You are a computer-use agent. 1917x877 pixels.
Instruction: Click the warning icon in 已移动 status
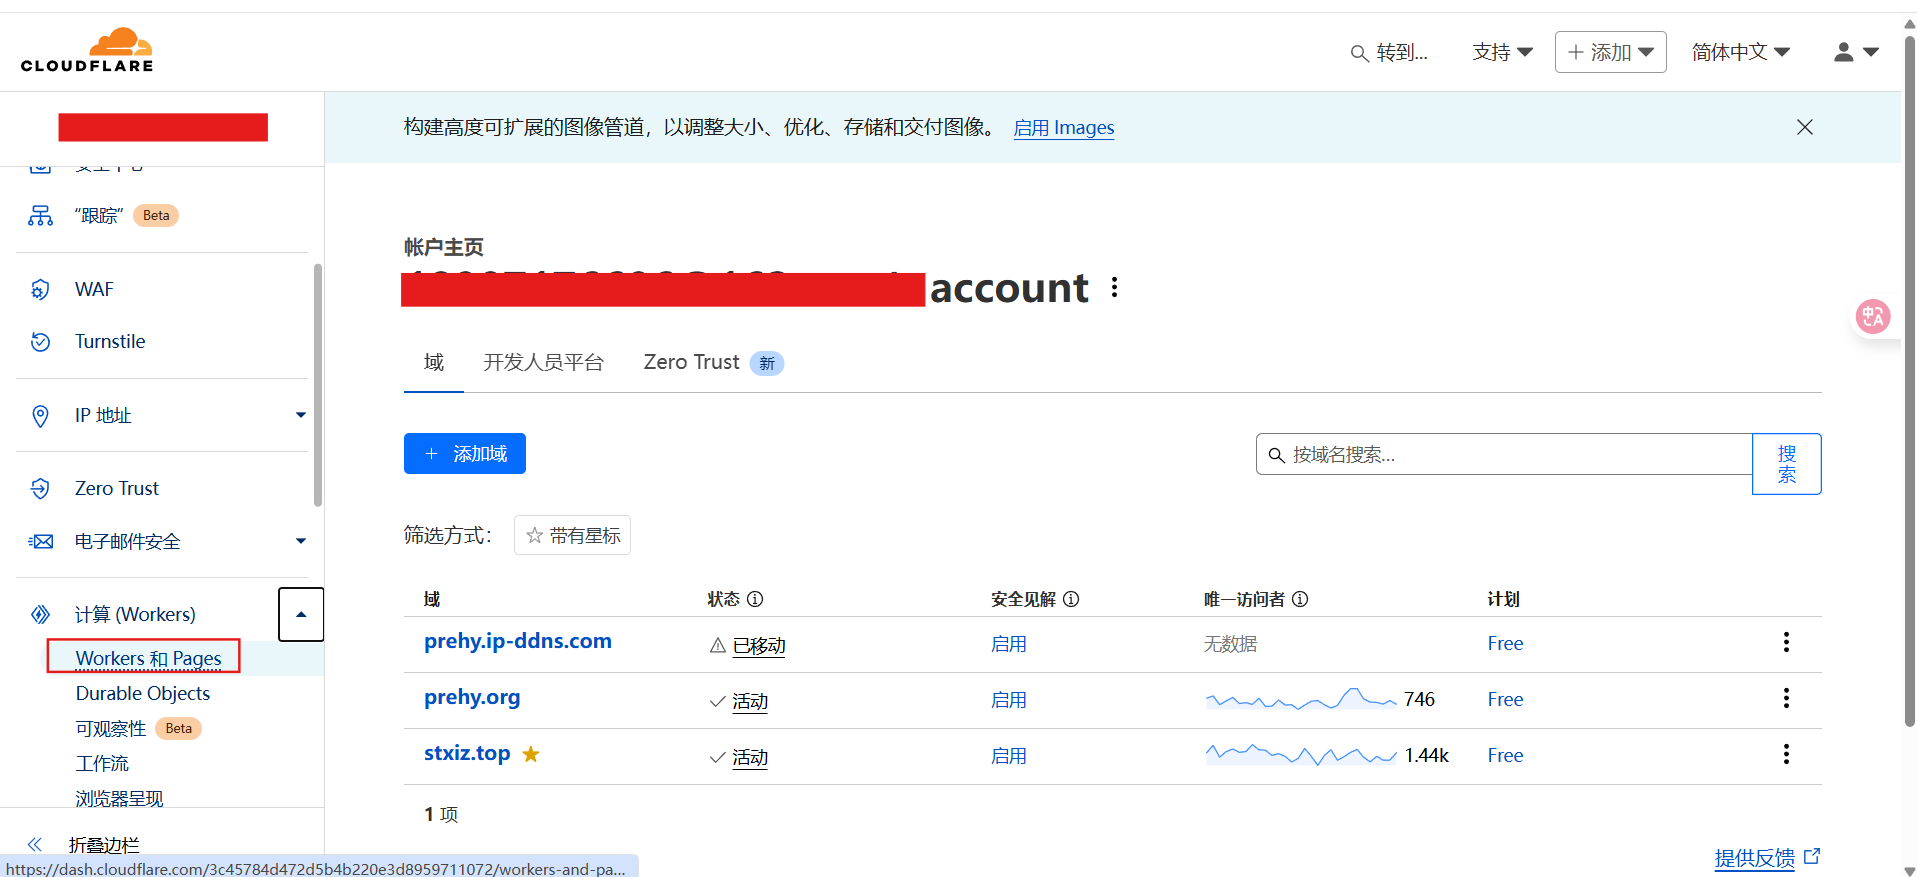[x=717, y=646]
